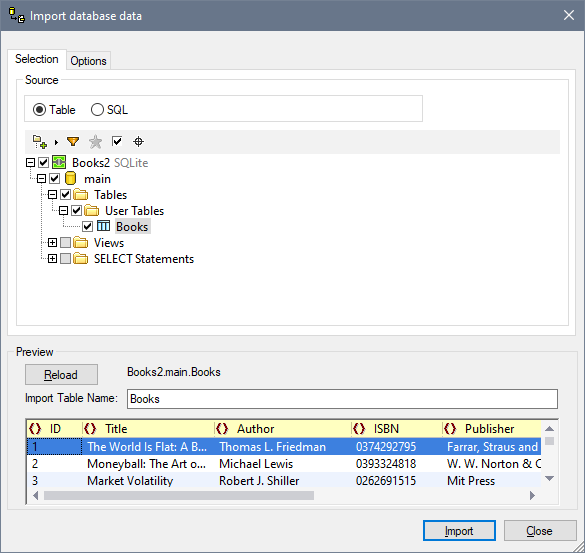Viewport: 585px width, 553px height.
Task: Click the braces icon in ISBN column header
Action: pyautogui.click(x=359, y=429)
